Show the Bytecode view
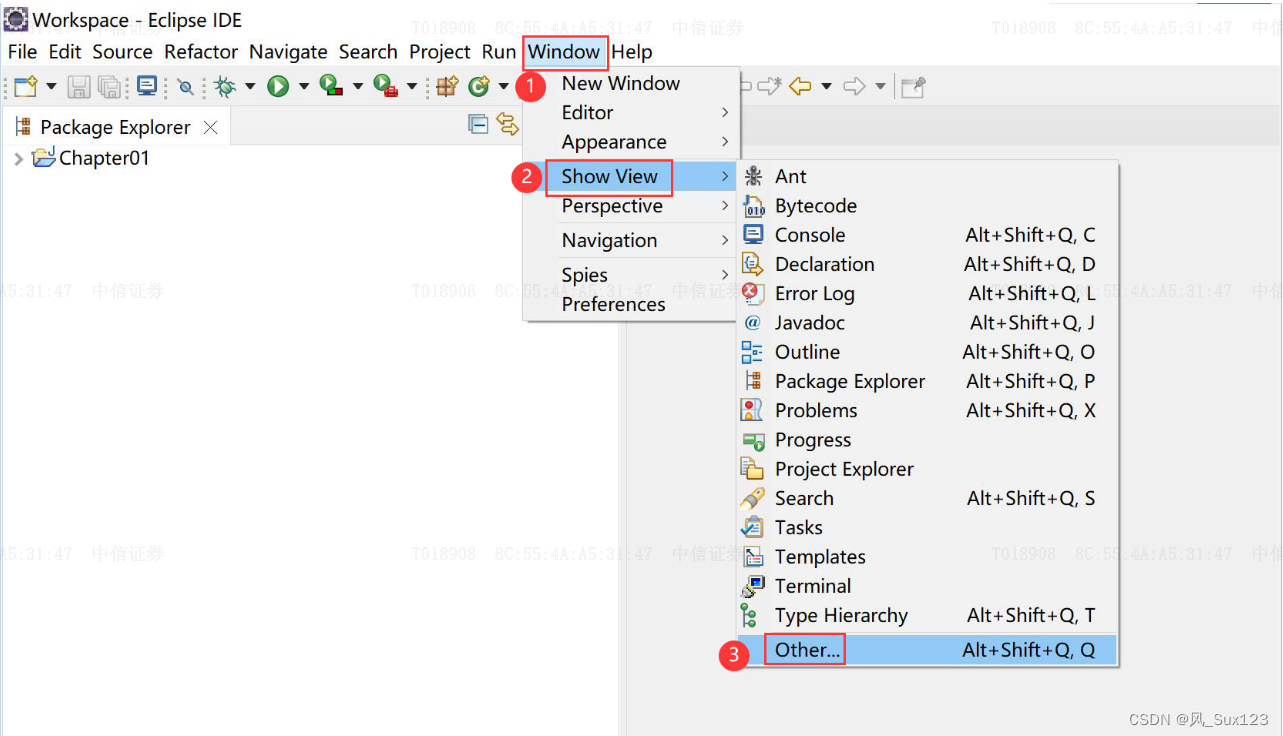 tap(927, 206)
